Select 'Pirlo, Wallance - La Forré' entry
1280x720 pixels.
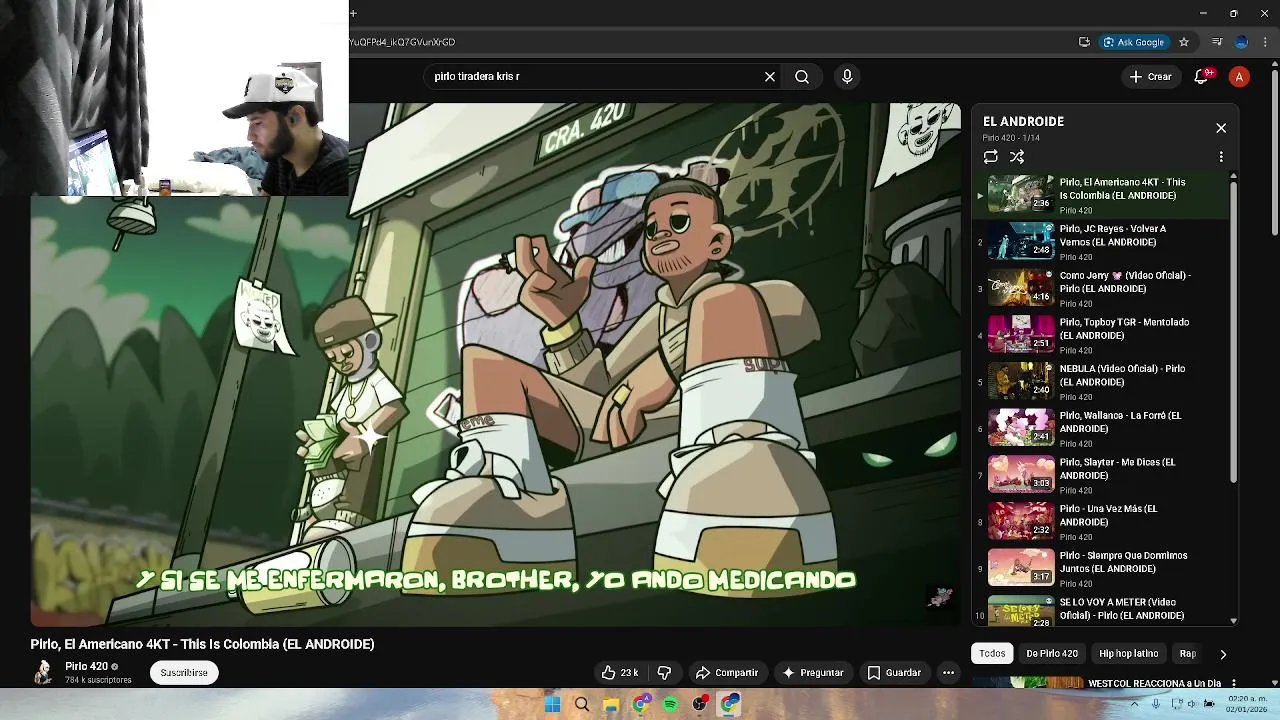point(1100,428)
